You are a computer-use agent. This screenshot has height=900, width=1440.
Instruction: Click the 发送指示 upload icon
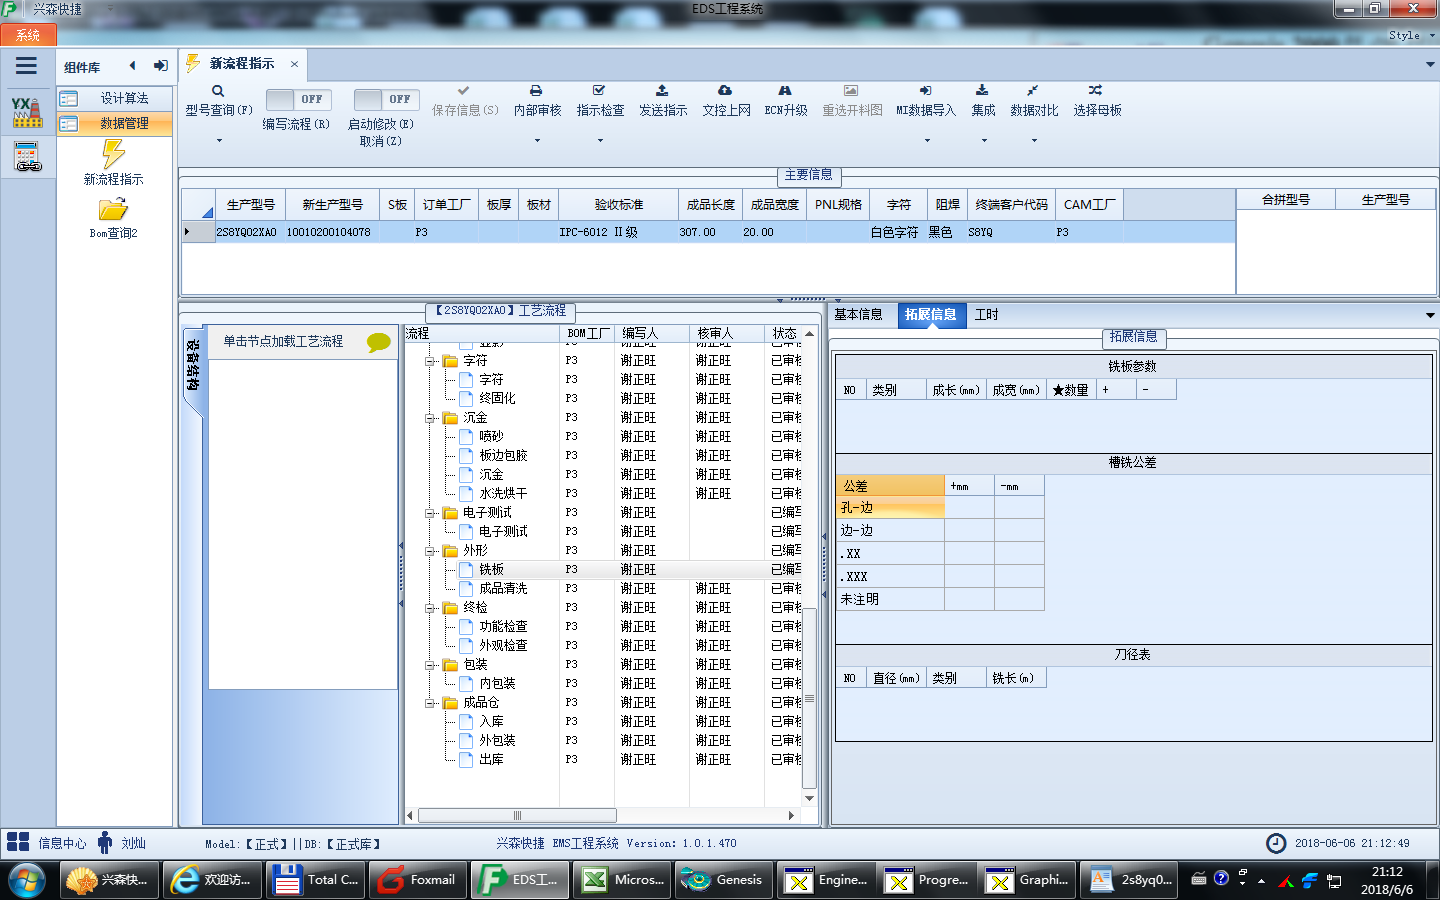pos(662,90)
